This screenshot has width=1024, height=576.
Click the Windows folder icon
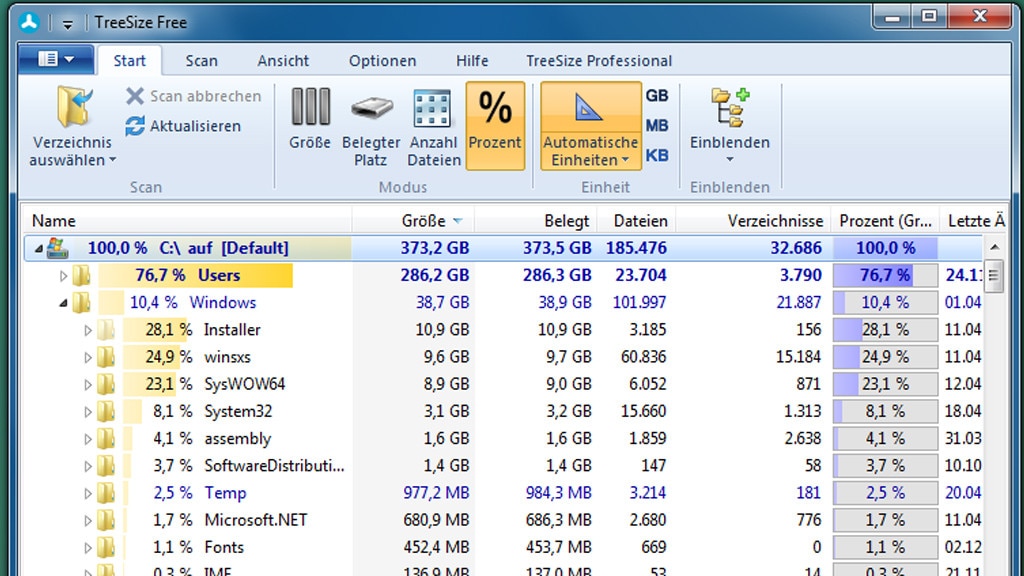pyautogui.click(x=81, y=302)
